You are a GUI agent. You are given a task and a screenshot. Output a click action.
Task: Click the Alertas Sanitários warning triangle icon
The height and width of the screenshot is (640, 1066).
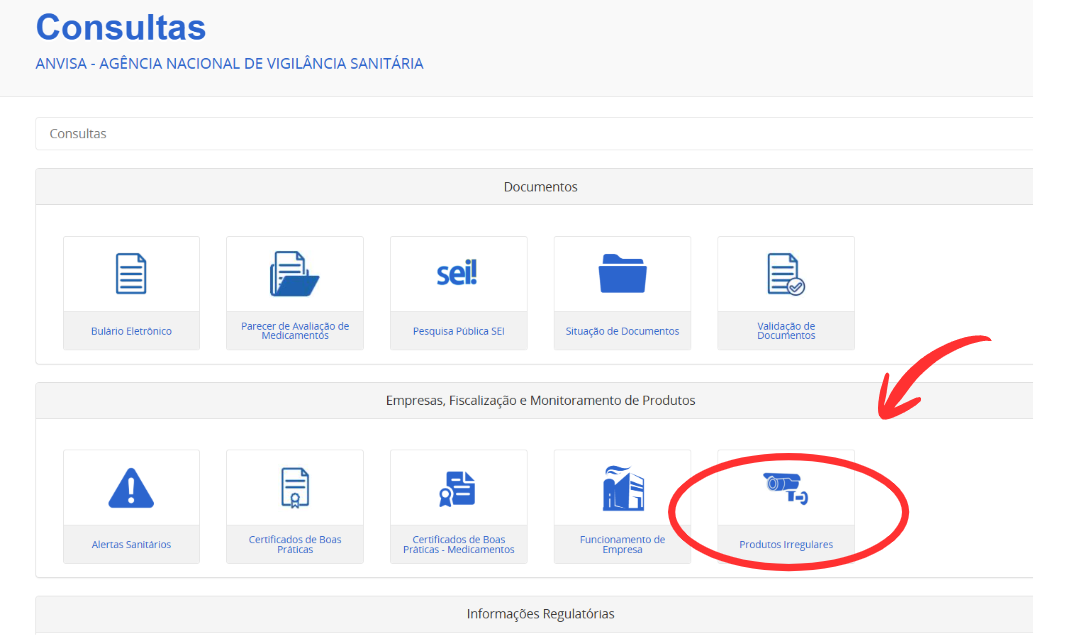coord(131,488)
